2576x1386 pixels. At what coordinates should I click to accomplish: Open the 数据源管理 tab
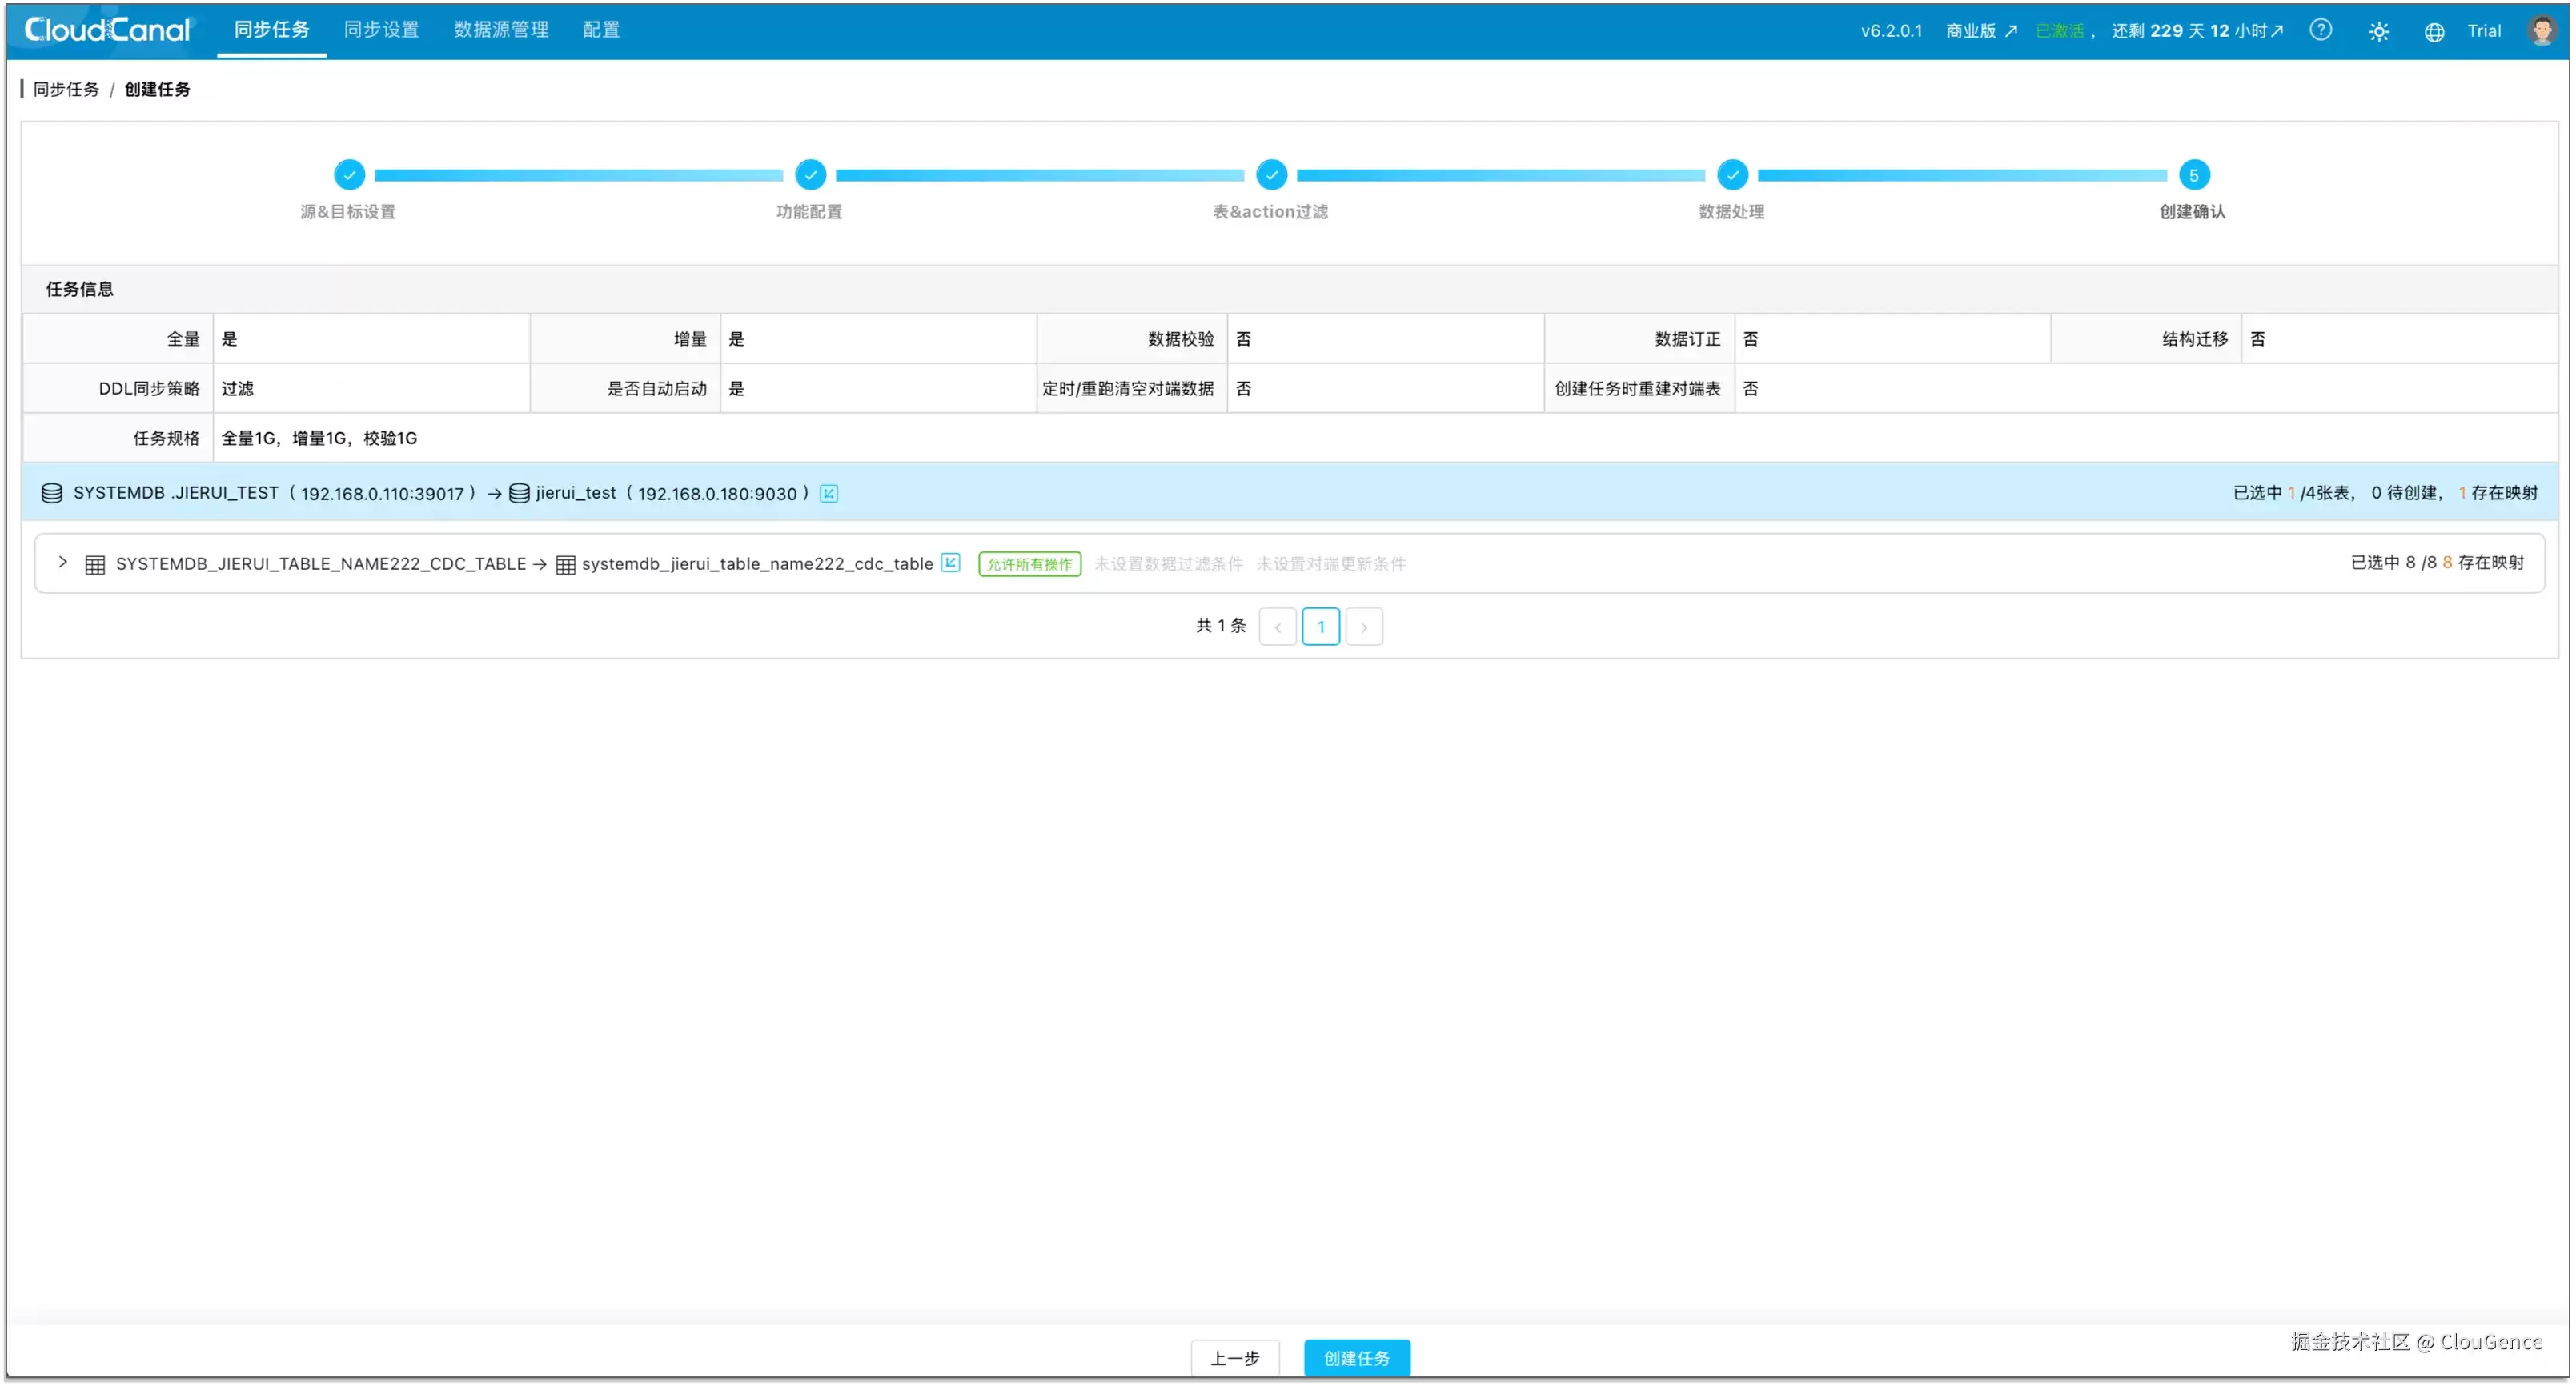tap(501, 30)
